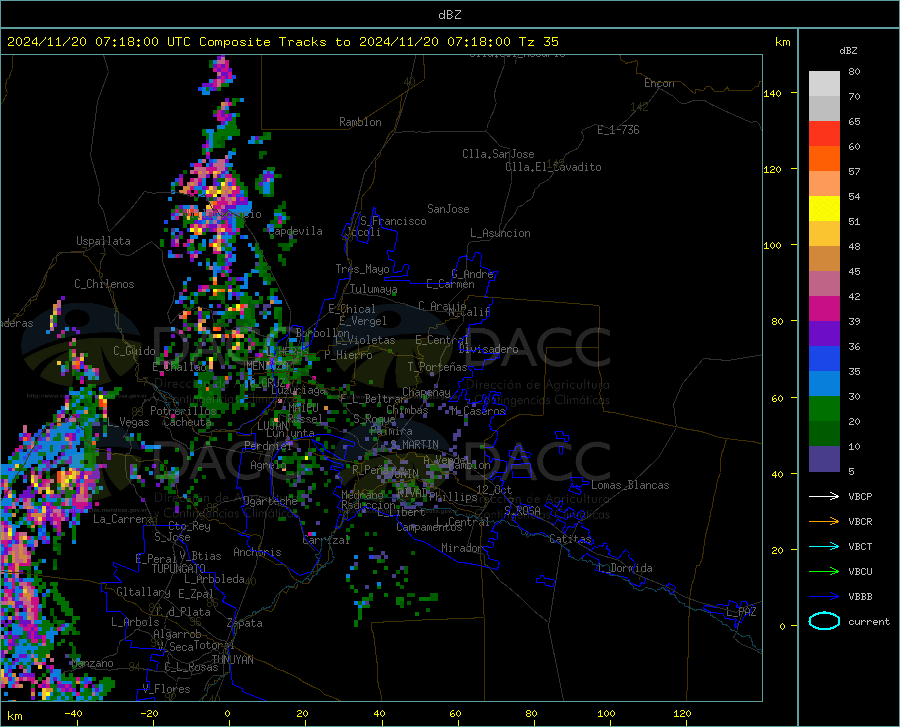Click the pink 45 dBZ swatch

(x=824, y=284)
